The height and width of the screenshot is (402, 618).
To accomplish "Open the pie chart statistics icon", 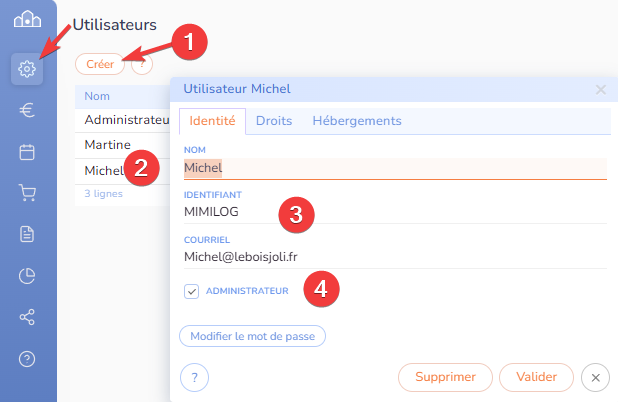I will click(x=27, y=276).
